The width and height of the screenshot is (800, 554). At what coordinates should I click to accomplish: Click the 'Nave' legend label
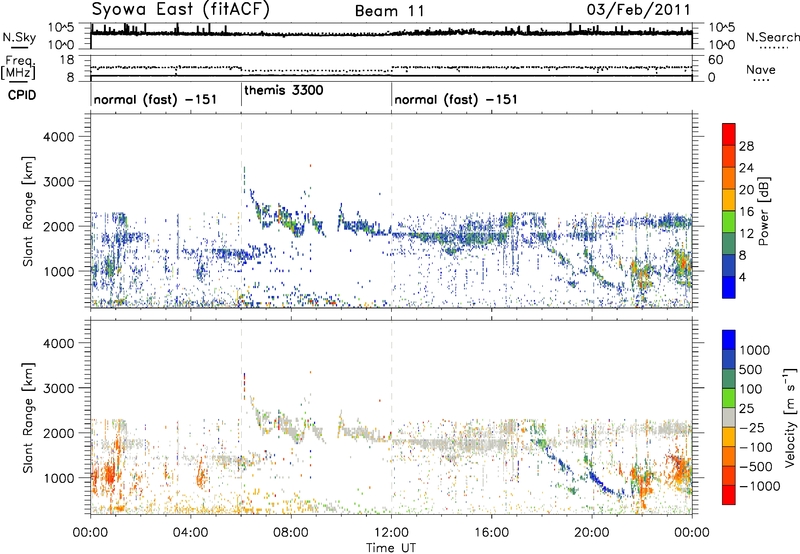761,69
